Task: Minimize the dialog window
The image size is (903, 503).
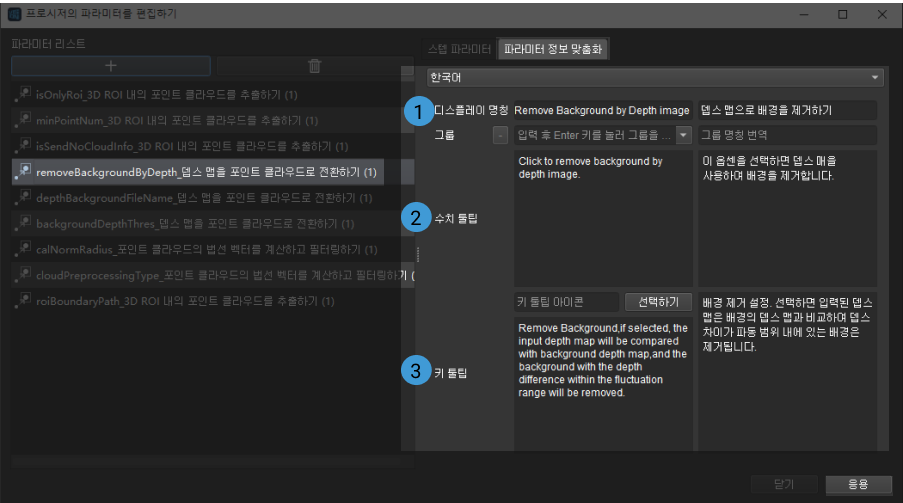Action: coord(805,14)
